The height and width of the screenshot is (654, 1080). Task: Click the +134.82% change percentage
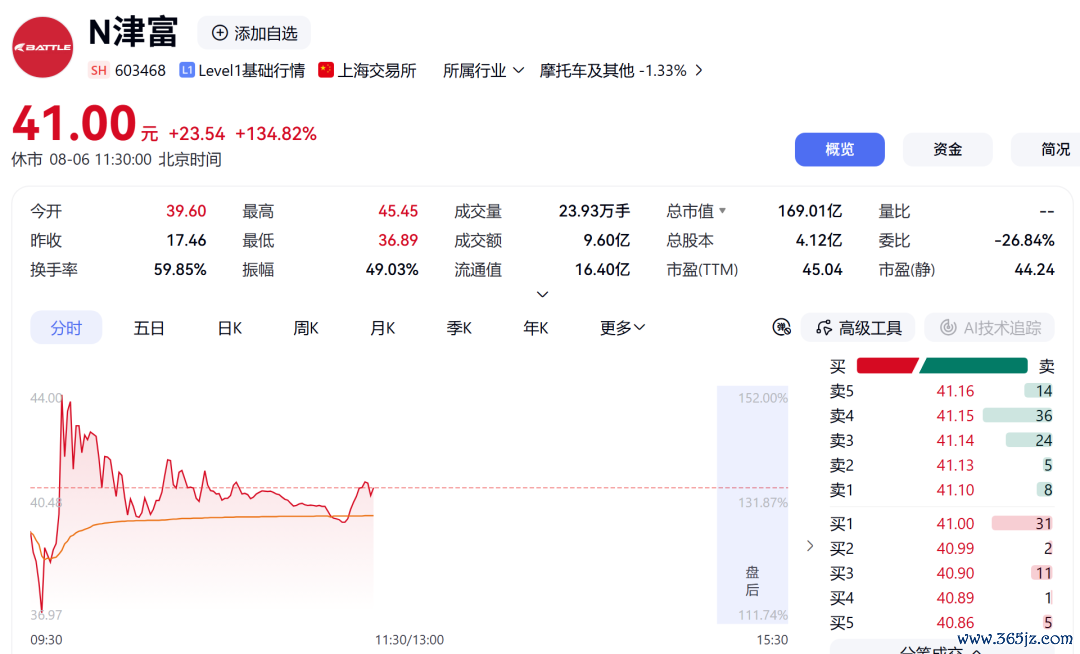point(276,134)
